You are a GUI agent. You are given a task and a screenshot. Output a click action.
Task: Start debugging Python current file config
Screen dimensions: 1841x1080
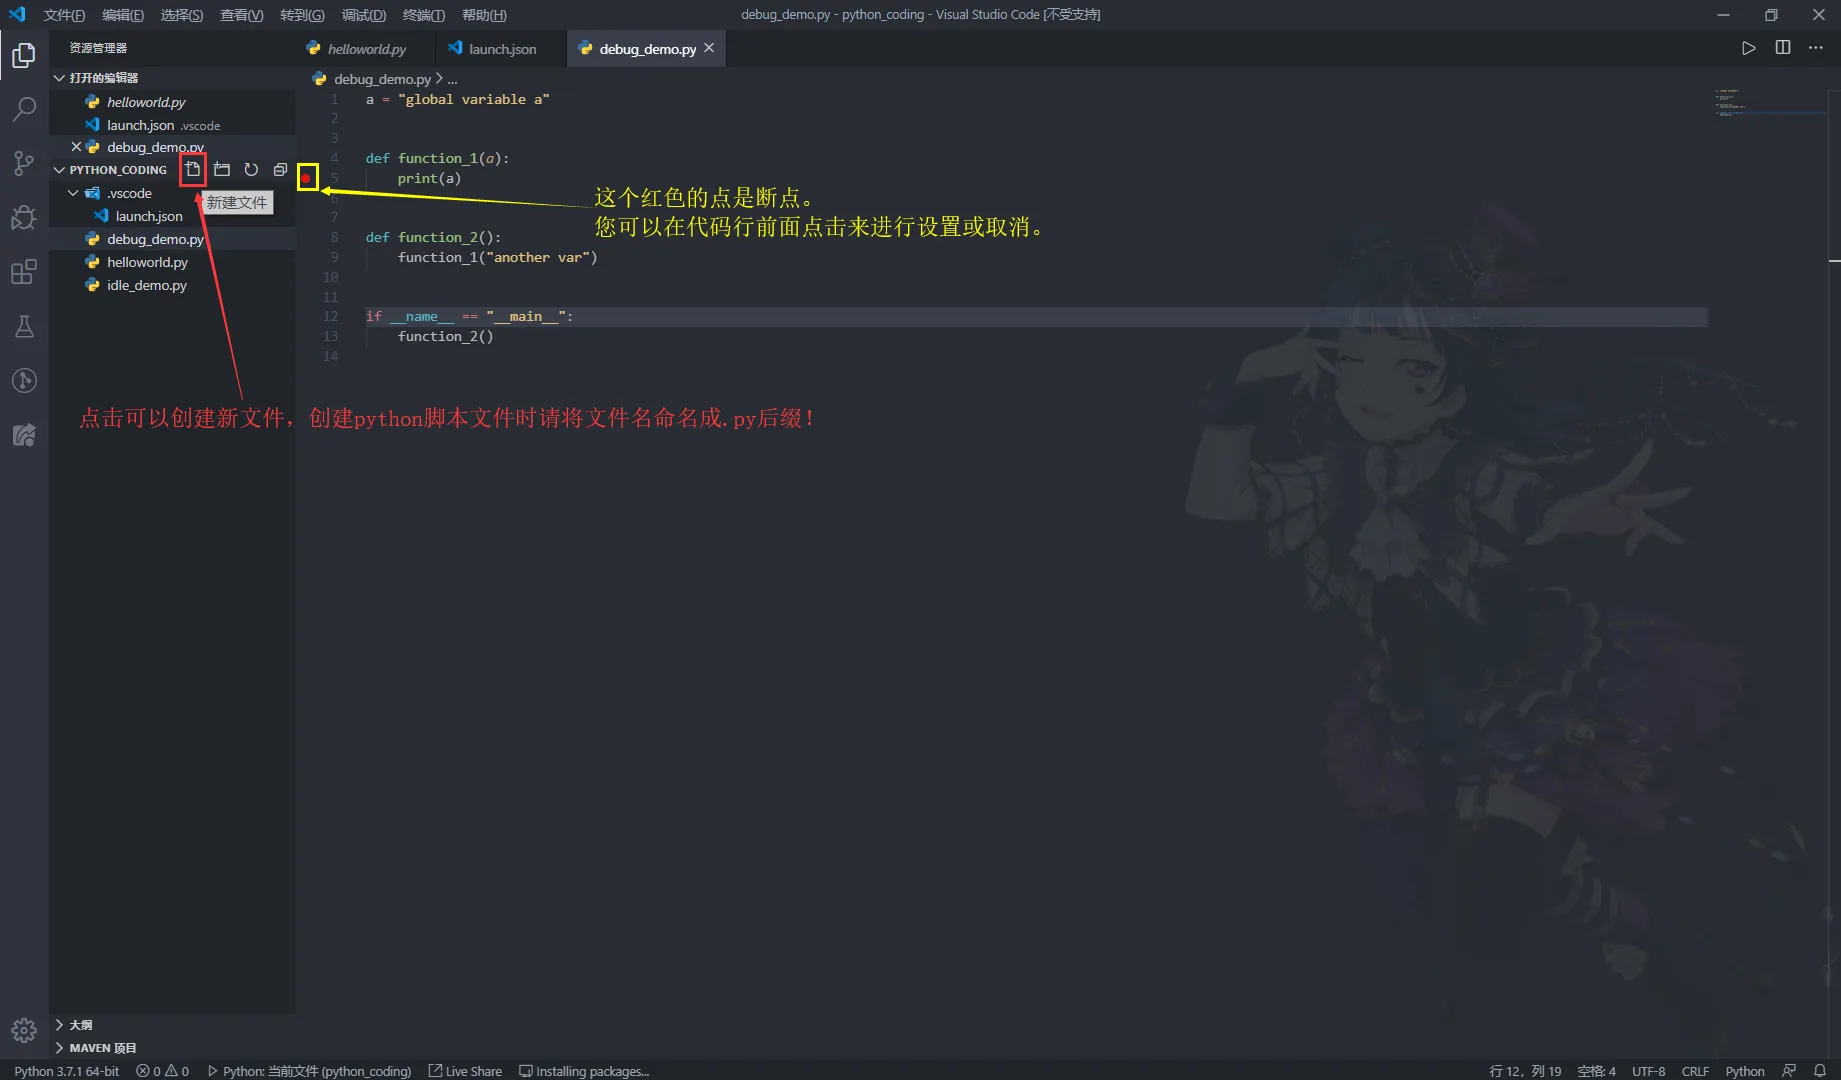(310, 1071)
